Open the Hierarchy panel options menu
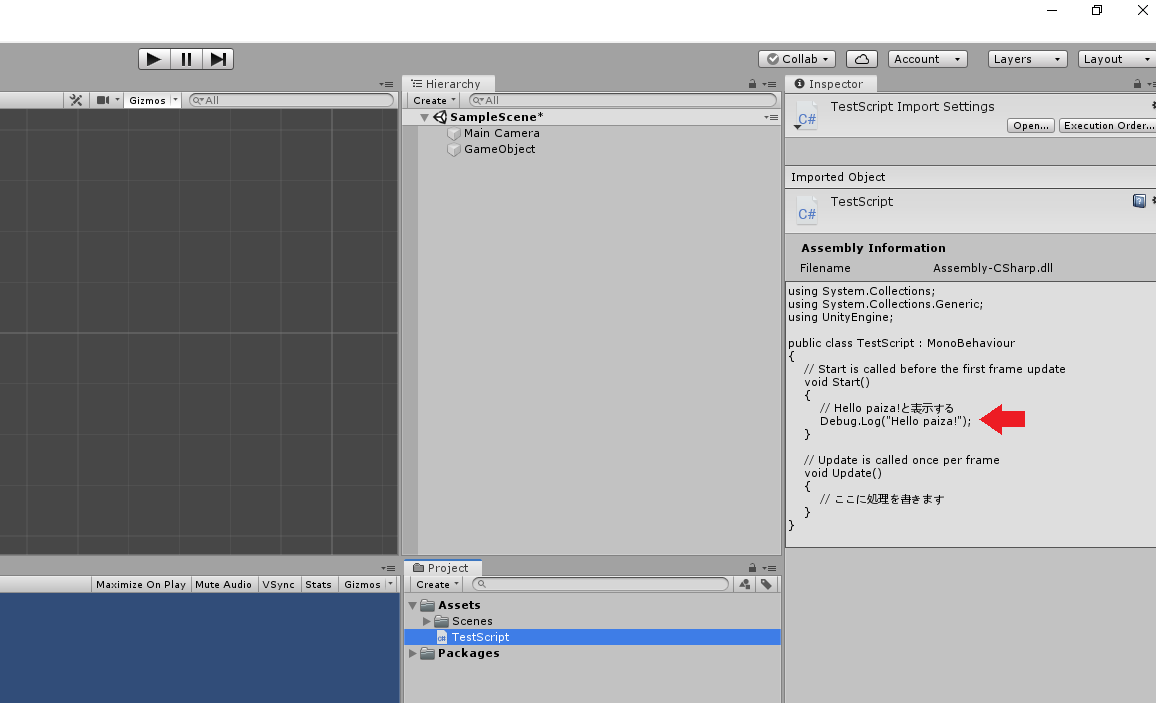 coord(770,84)
